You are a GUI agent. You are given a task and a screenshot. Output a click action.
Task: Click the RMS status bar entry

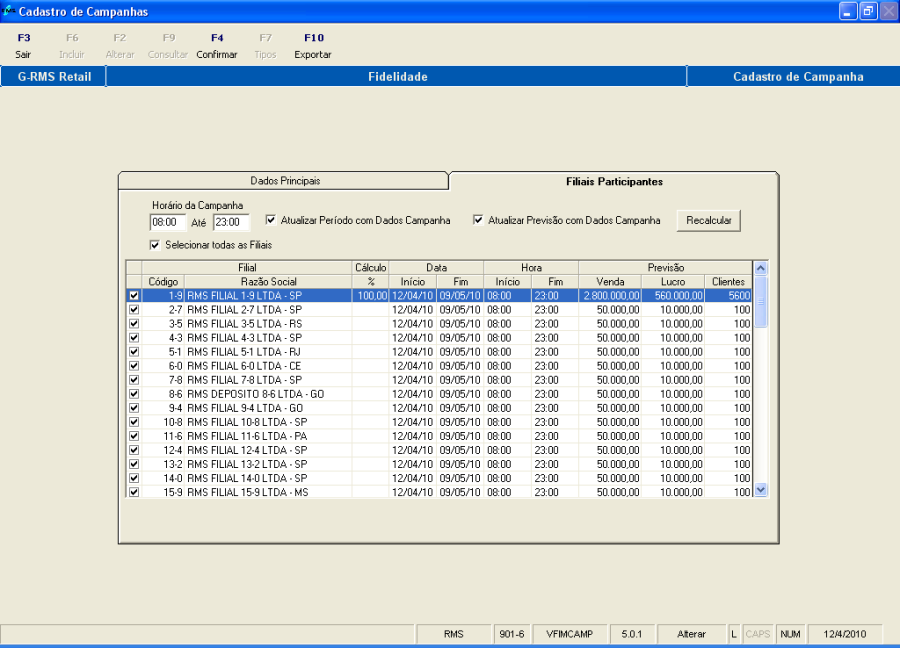[453, 634]
